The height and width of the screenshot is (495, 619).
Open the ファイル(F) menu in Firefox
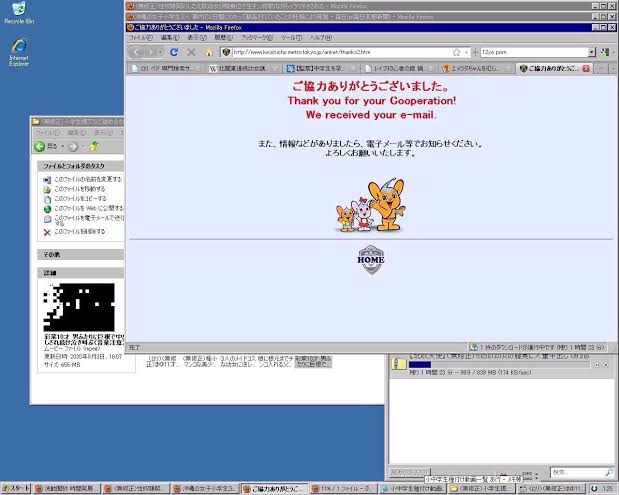point(141,38)
